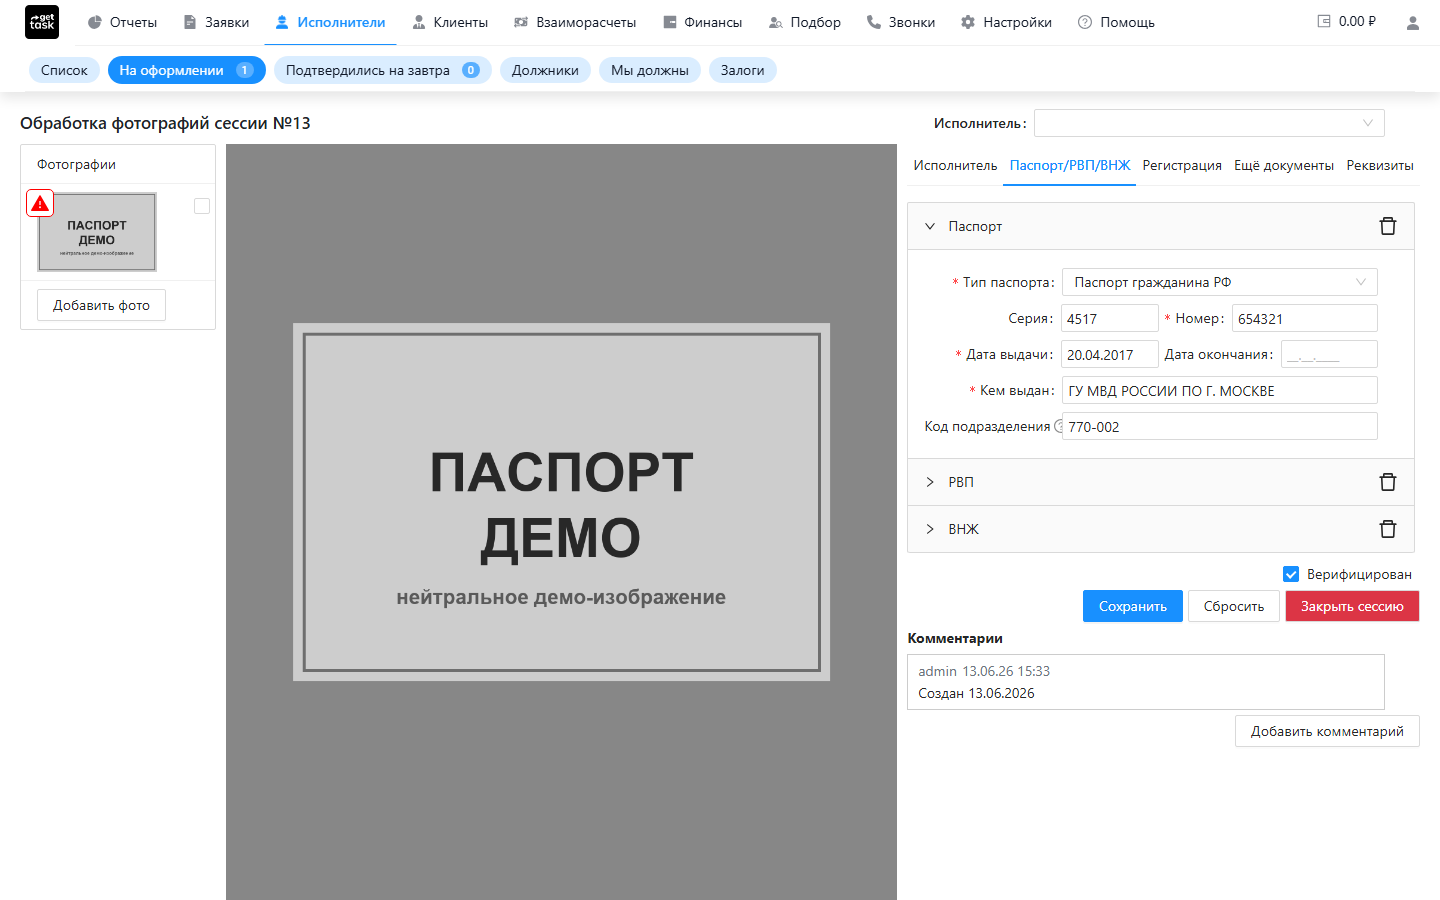Open Взаиморасчеты in the top navigation
1440x900 pixels.
pos(575,22)
